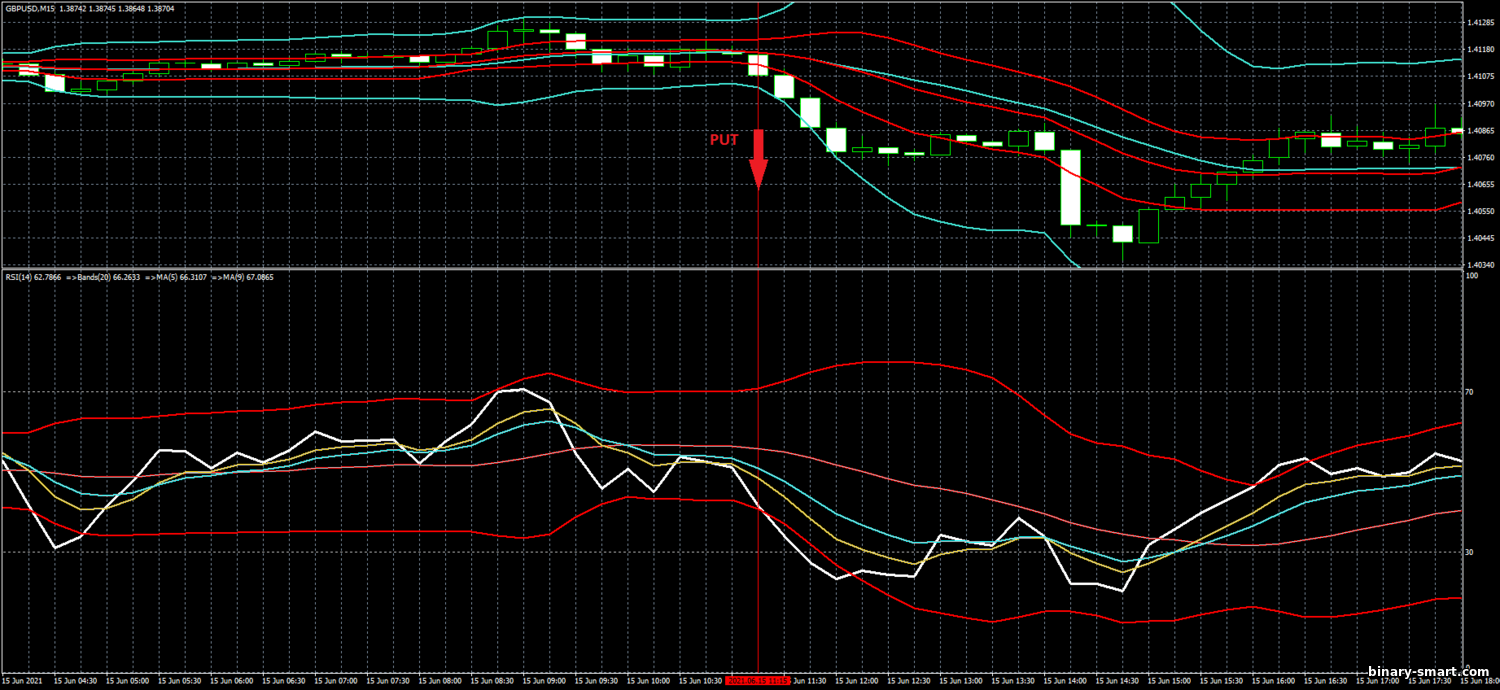Image resolution: width=1500 pixels, height=690 pixels.
Task: Click the 15 Jun 2021 start date label
Action: [22, 680]
